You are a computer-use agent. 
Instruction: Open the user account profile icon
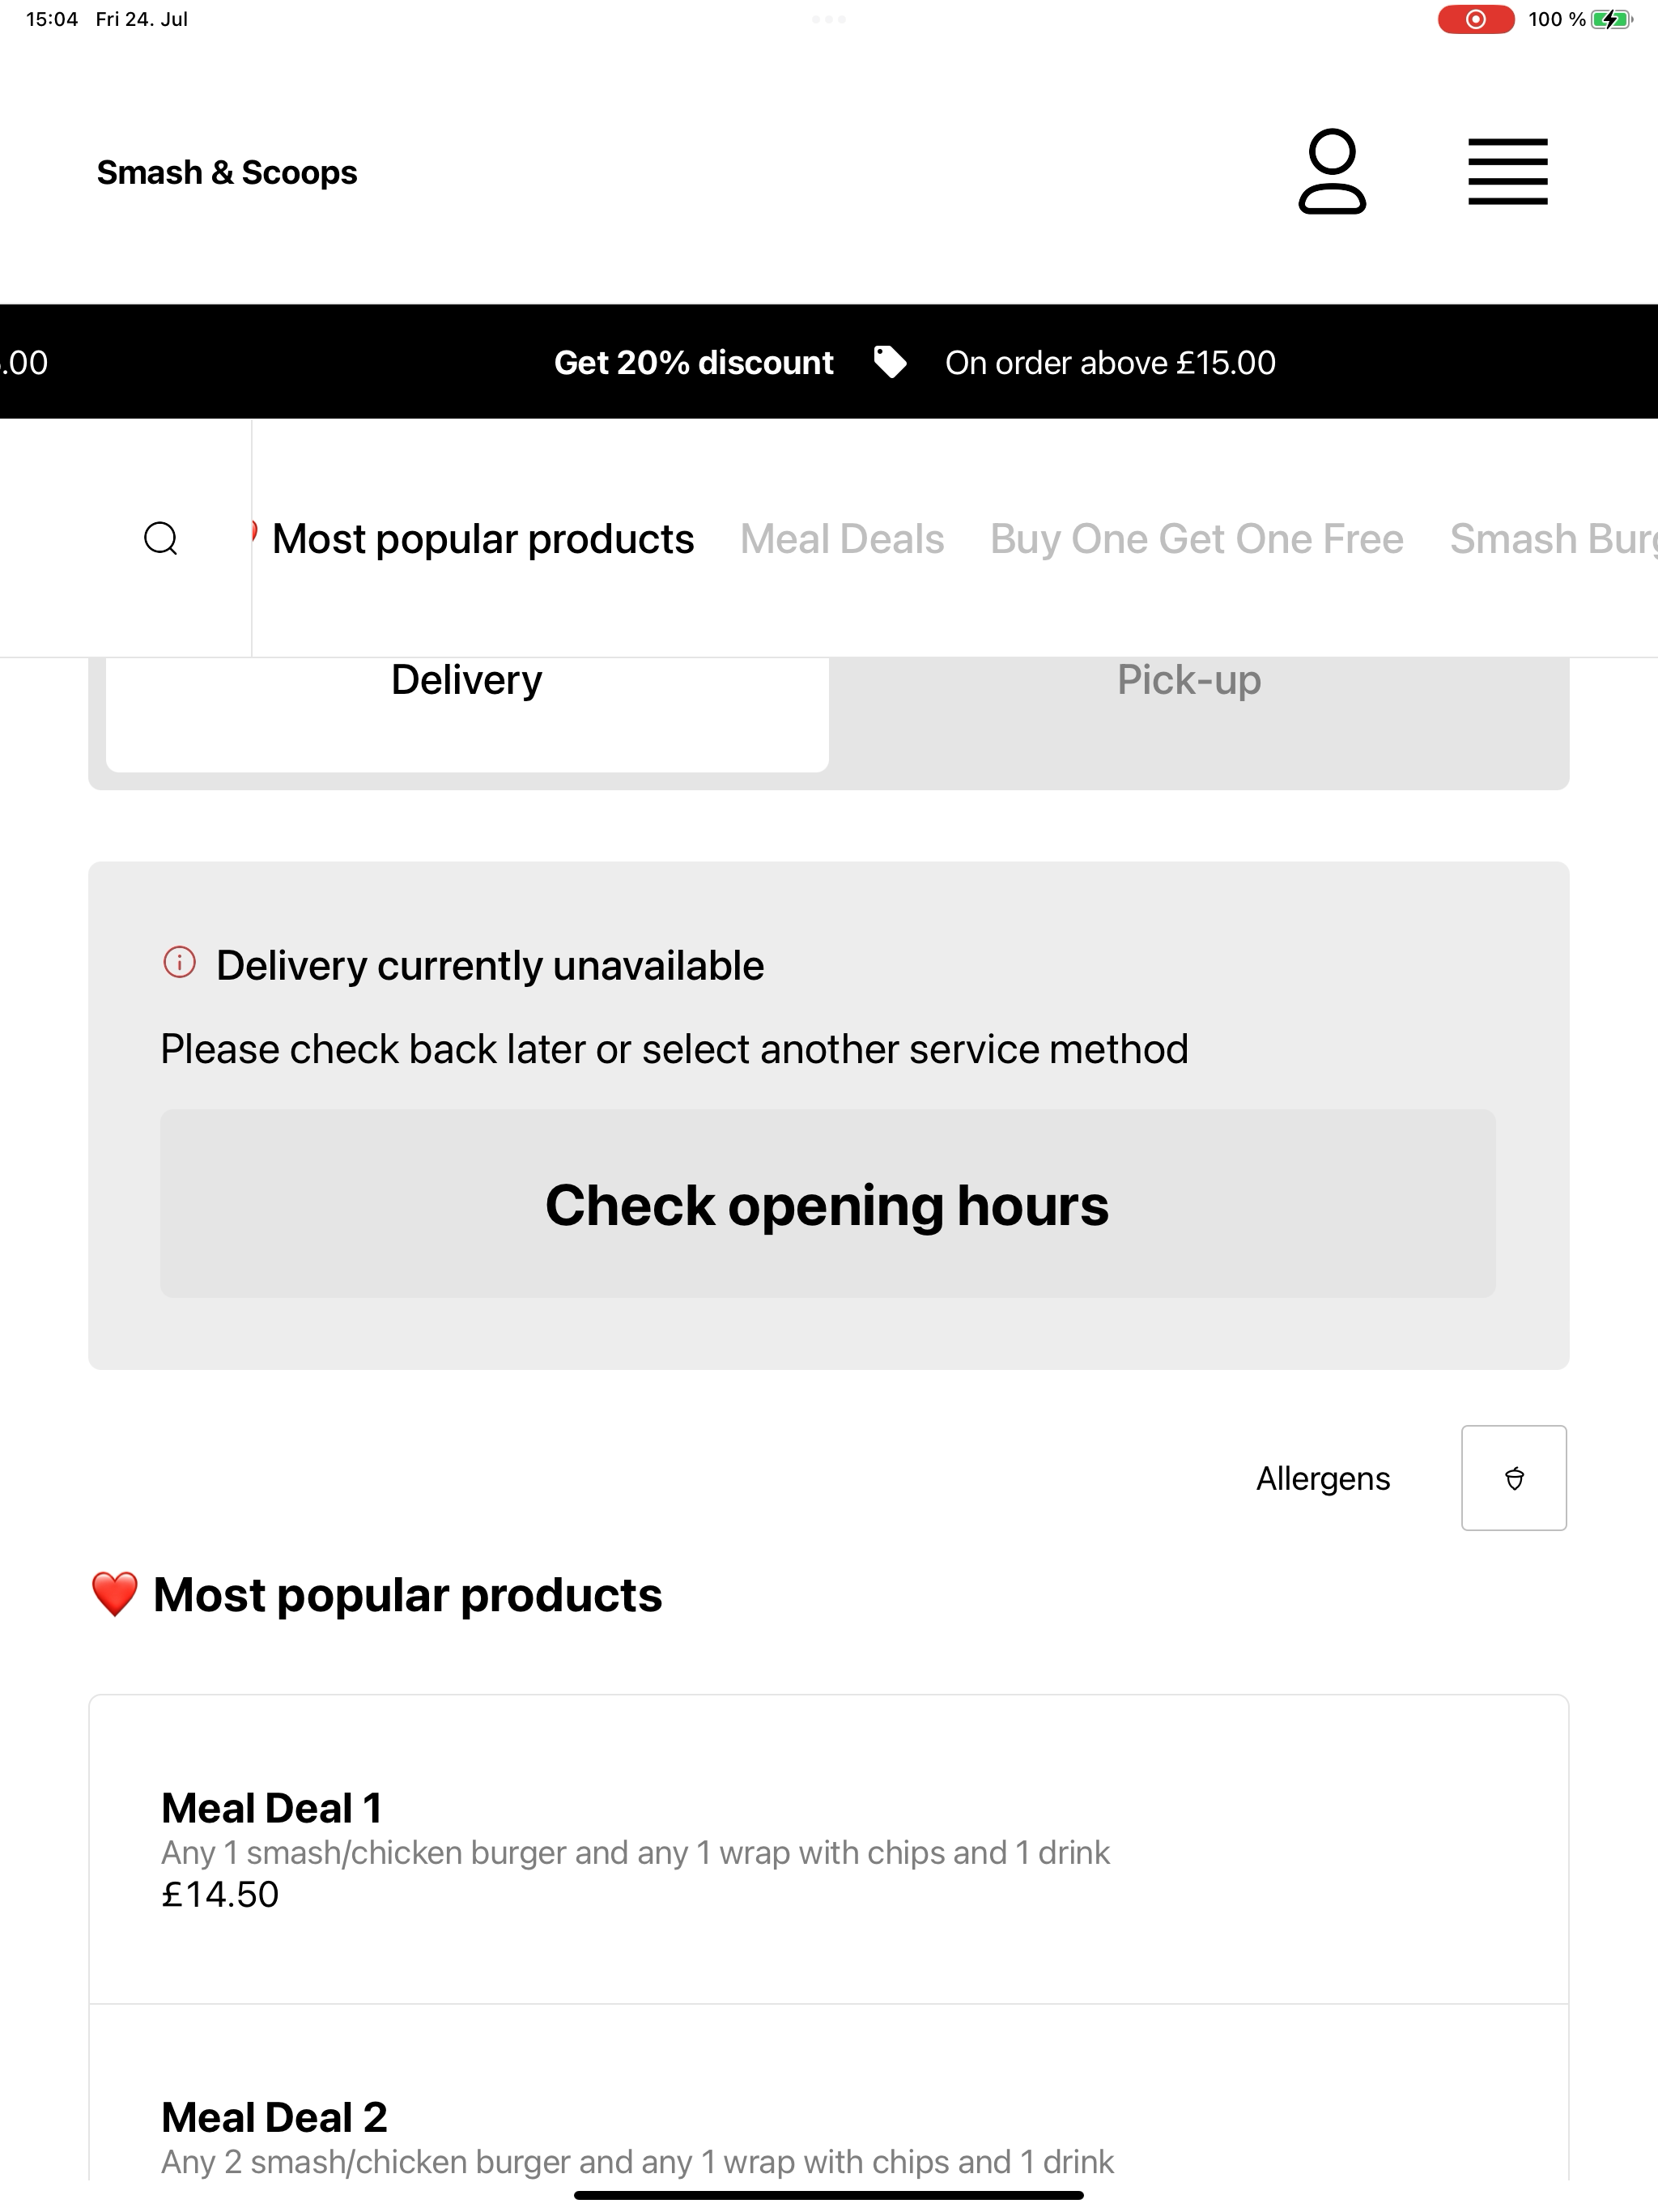click(x=1331, y=171)
